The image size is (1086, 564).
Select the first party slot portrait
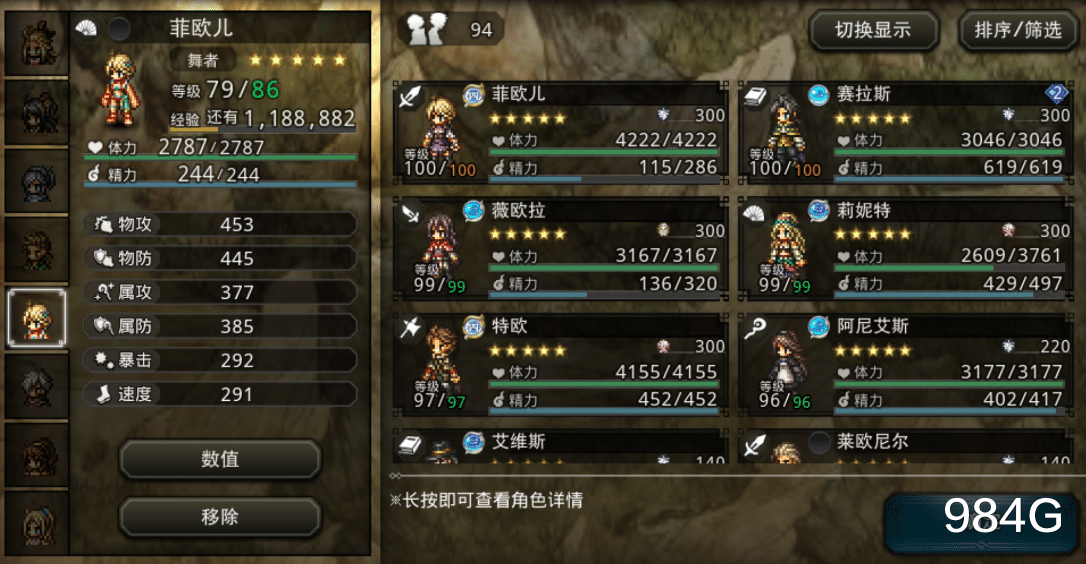click(x=37, y=43)
